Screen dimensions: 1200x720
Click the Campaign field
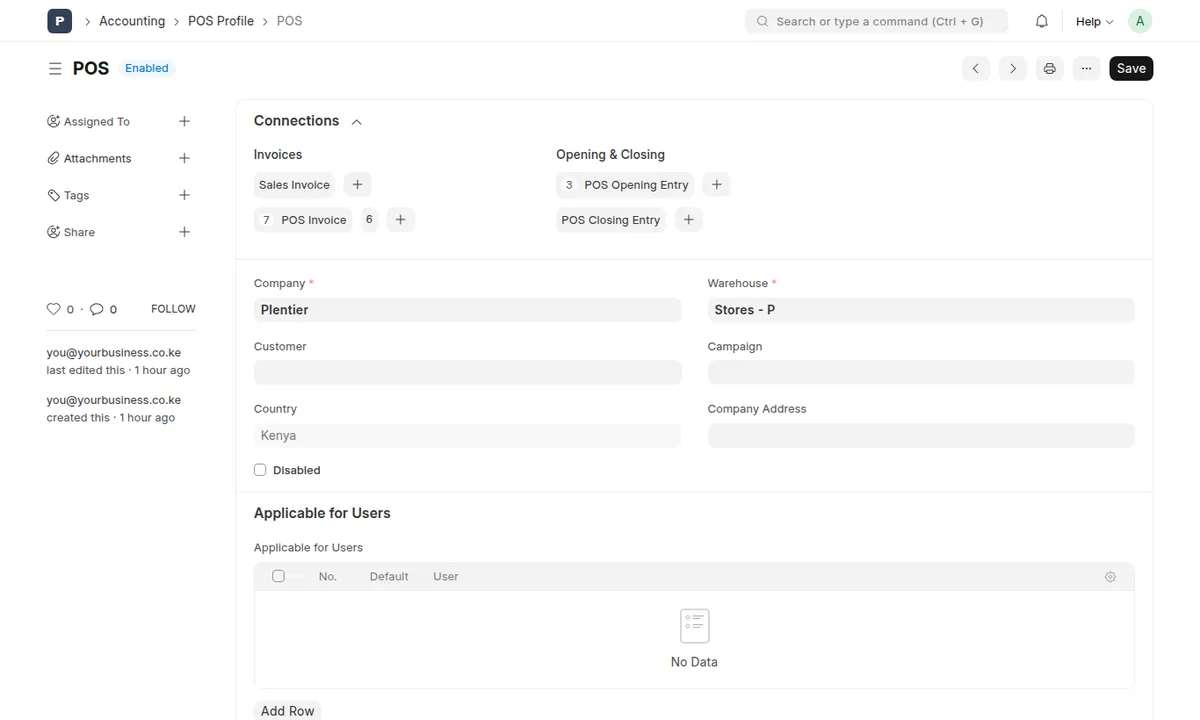921,372
